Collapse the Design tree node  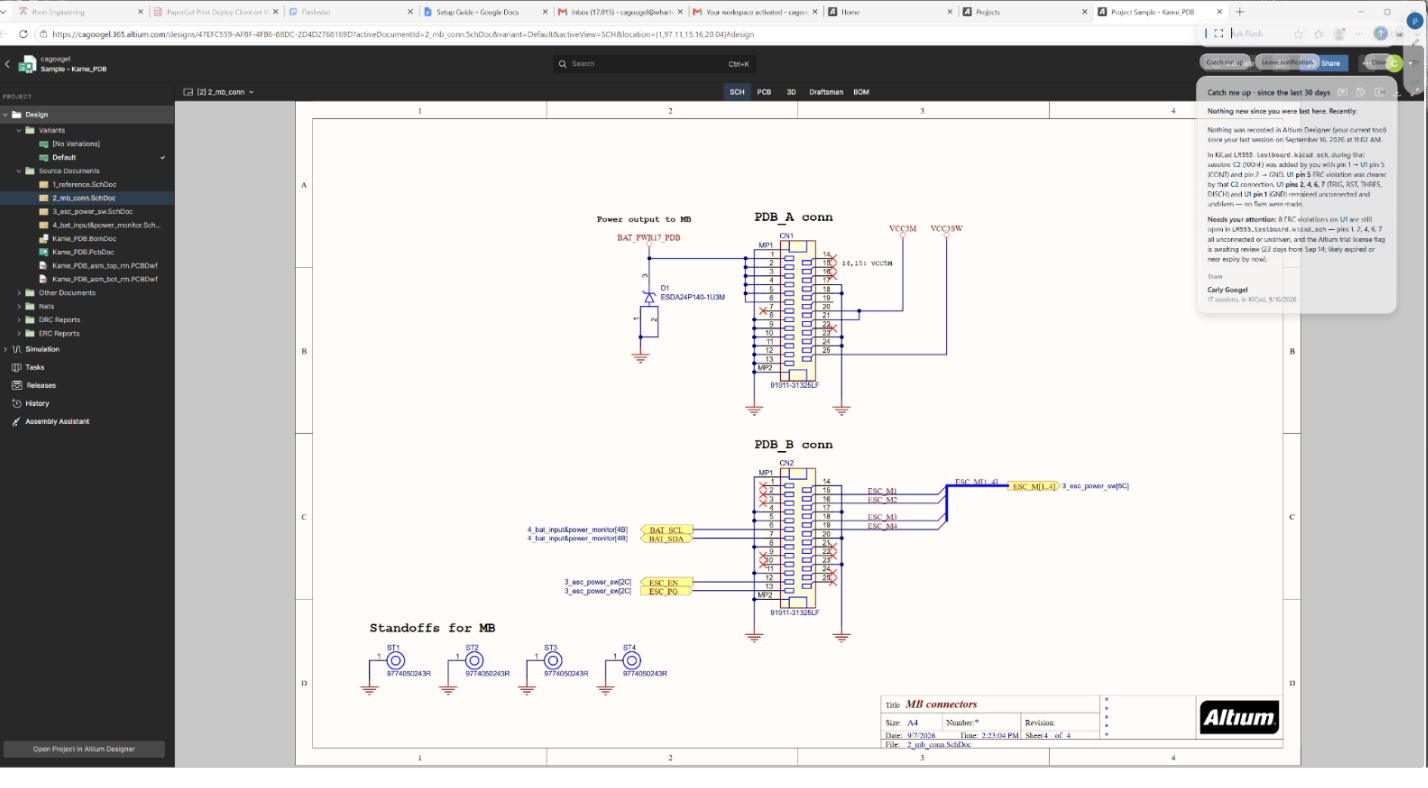[5, 115]
